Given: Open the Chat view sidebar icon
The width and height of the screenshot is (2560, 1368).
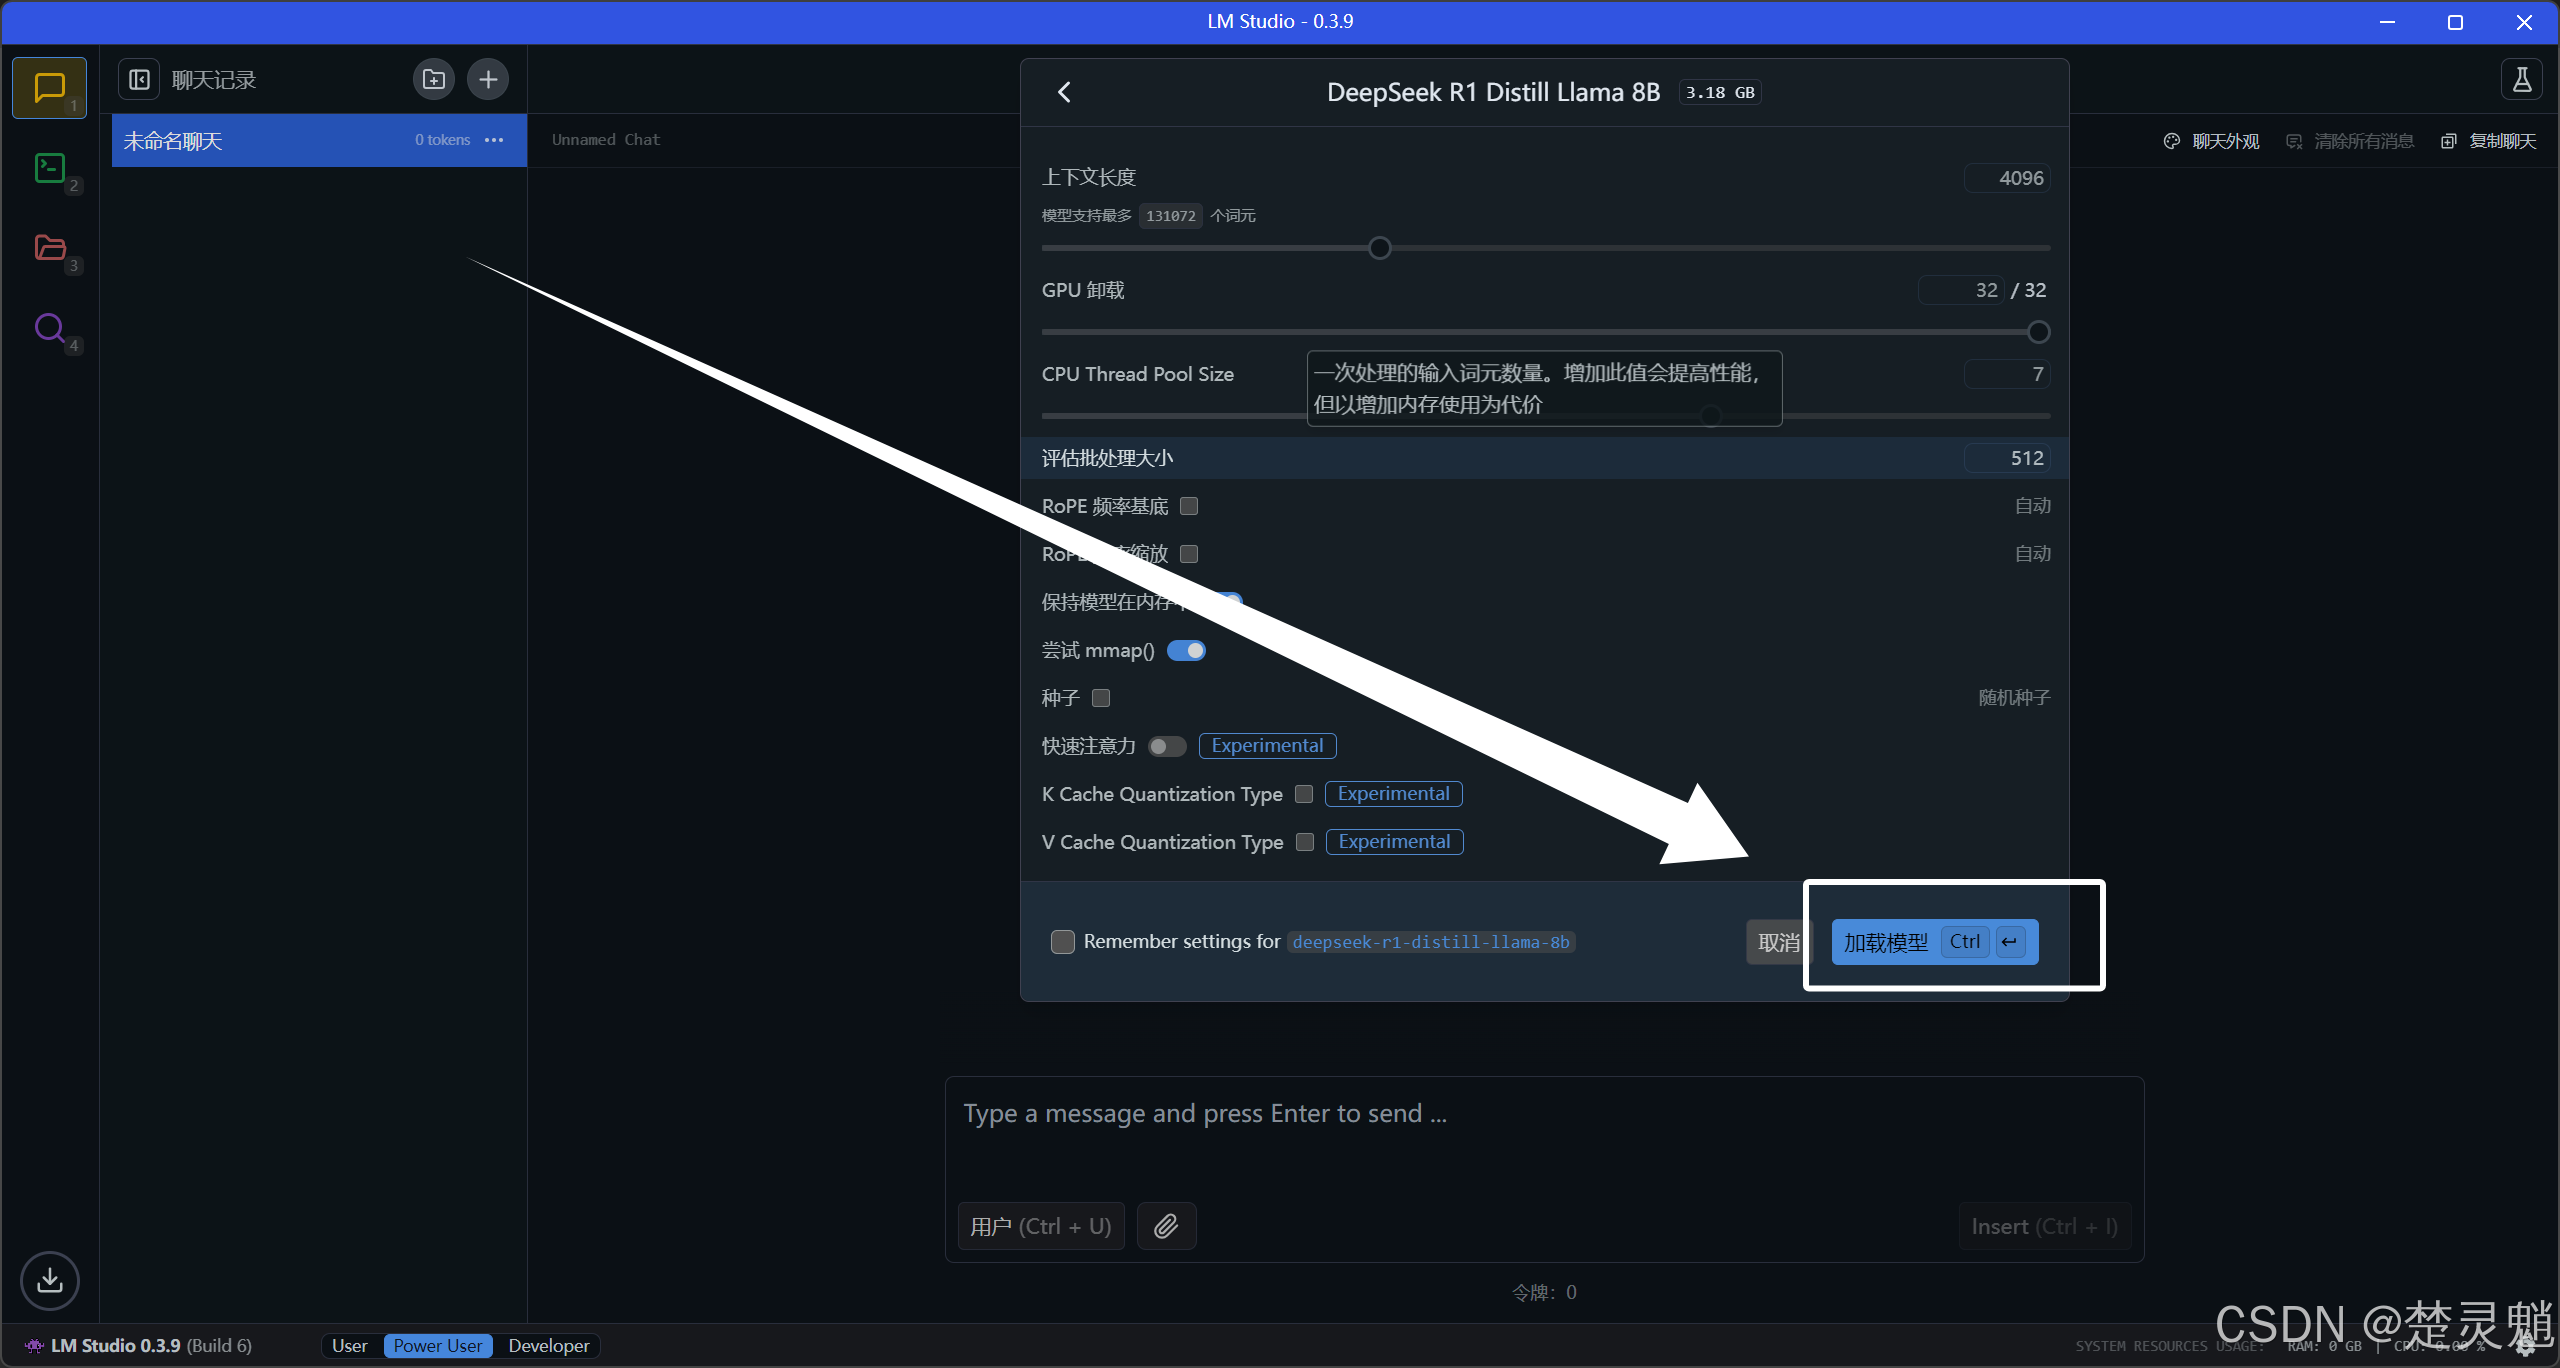Looking at the screenshot, I should (x=49, y=88).
